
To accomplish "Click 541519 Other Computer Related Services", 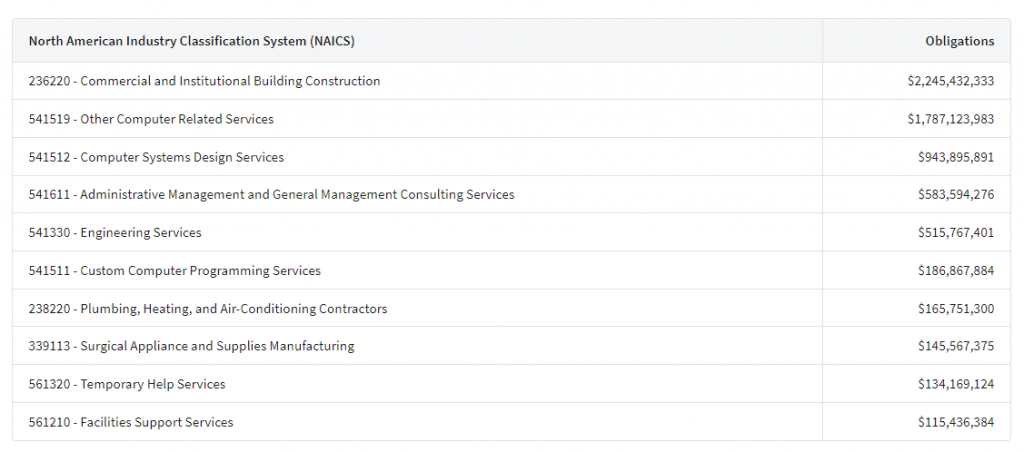I will tap(151, 119).
